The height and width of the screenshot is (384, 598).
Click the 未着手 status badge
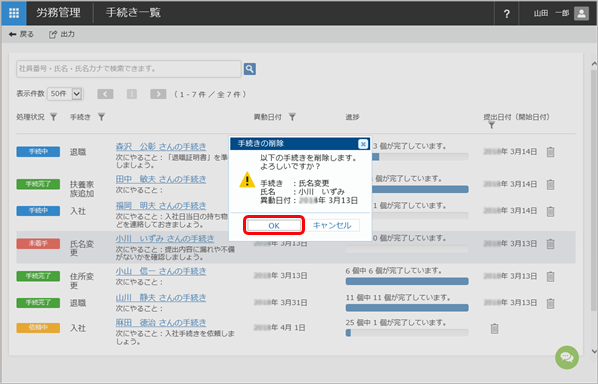38,243
